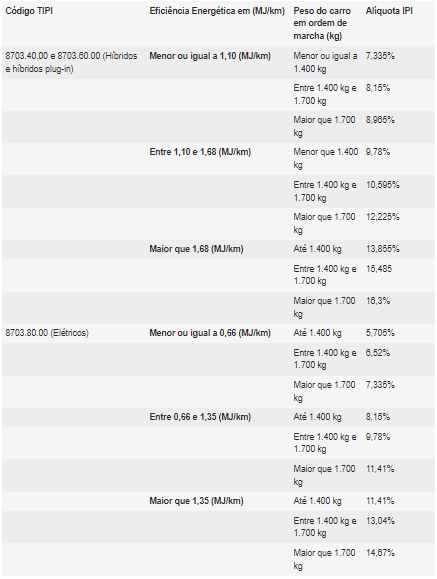Select the Maior que 1,68 (MJ/km) cell
This screenshot has width=437, height=579.
point(196,249)
